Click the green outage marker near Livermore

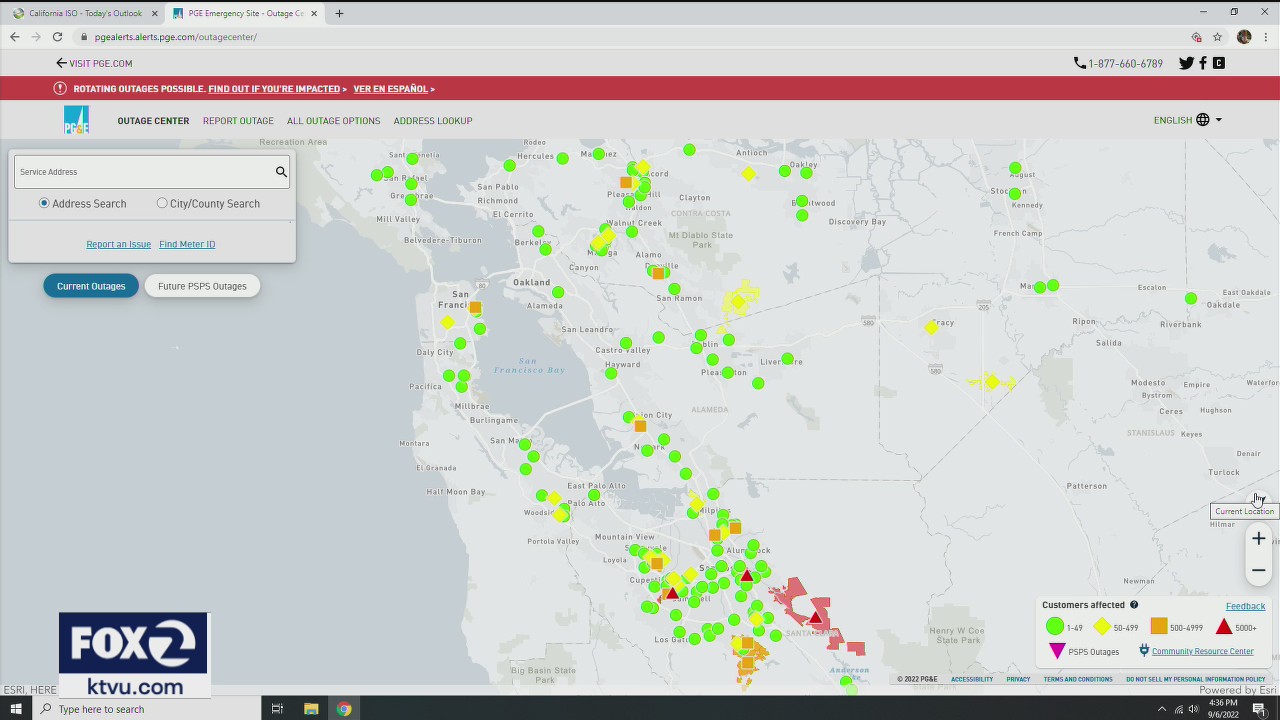coord(788,359)
